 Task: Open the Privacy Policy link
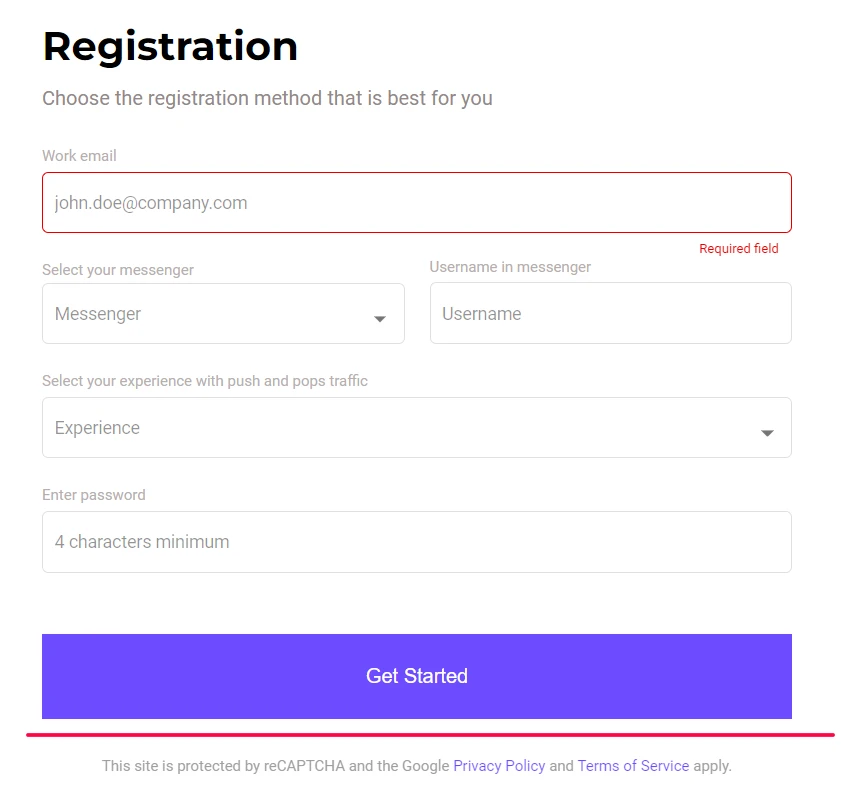pos(499,766)
